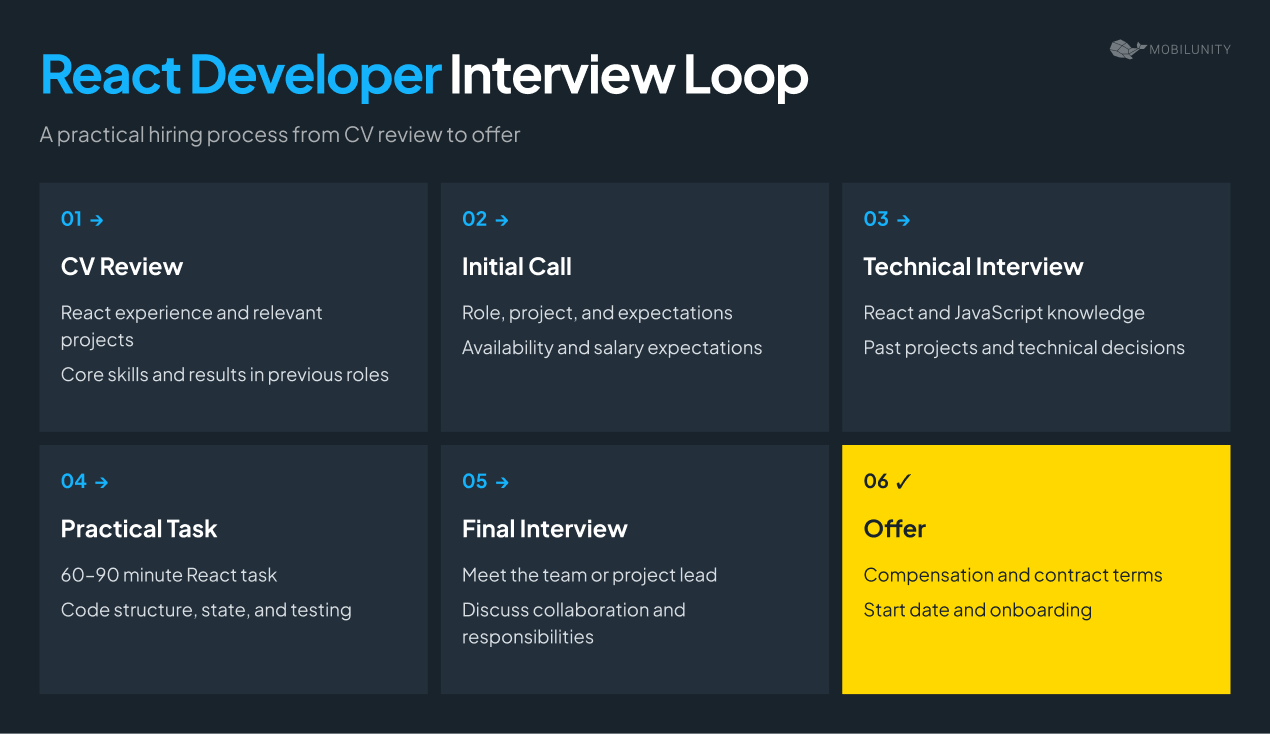Select the 'CV Review' card heading
Image resolution: width=1270 pixels, height=734 pixels.
(122, 267)
